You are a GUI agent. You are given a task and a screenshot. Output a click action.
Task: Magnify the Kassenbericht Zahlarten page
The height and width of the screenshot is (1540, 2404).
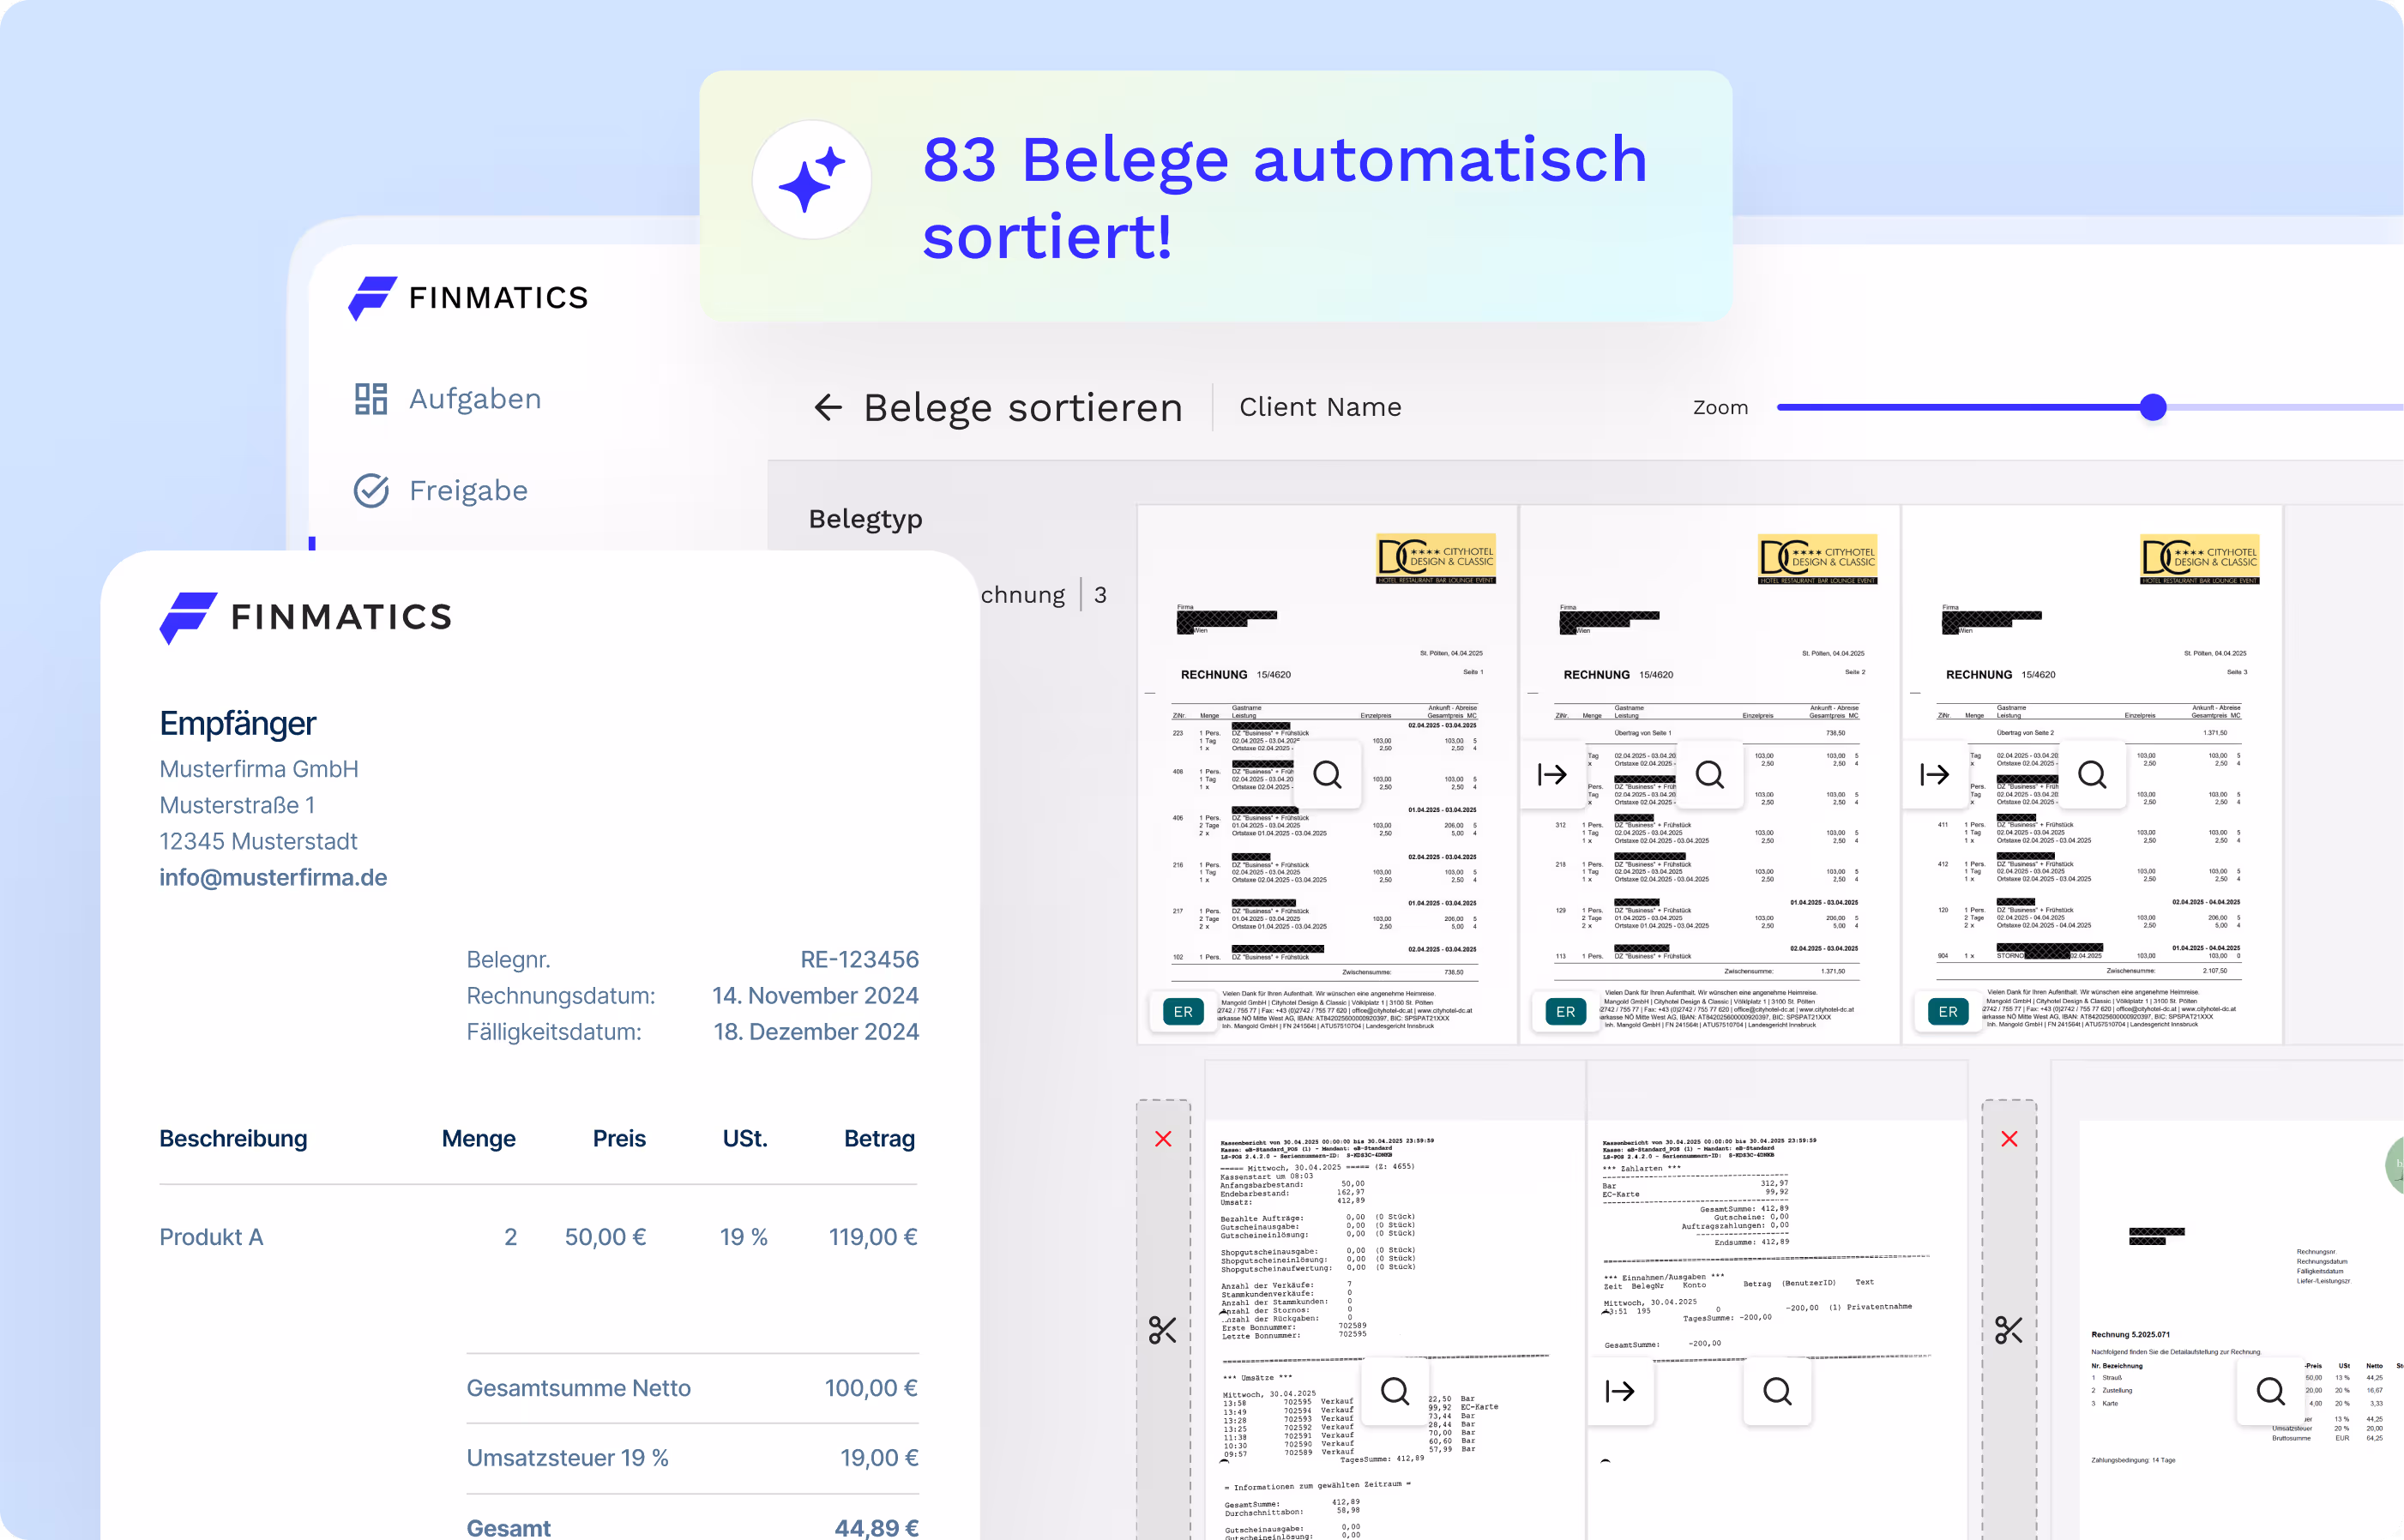1777,1391
